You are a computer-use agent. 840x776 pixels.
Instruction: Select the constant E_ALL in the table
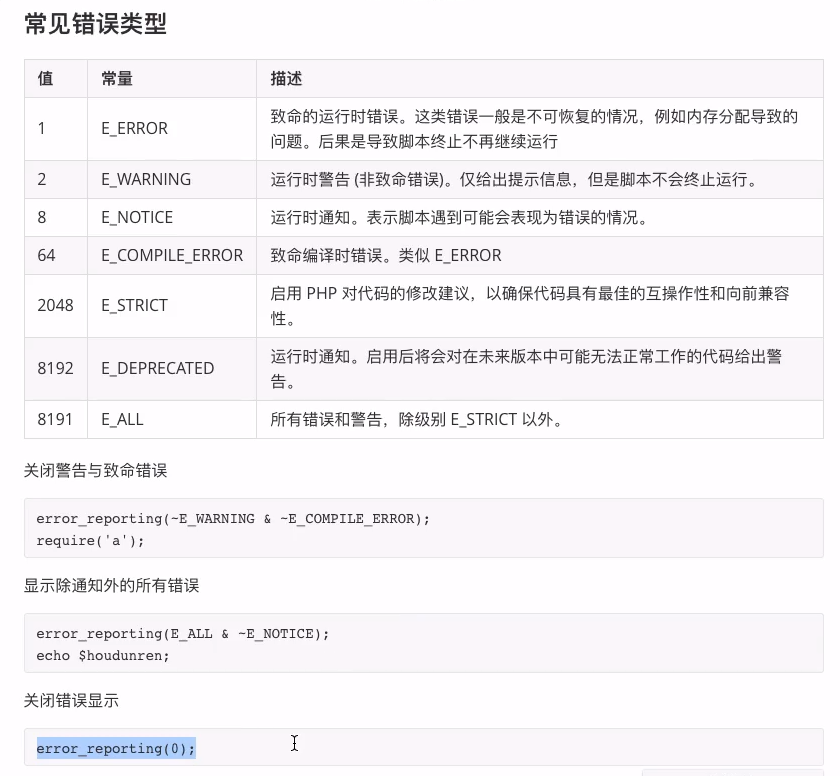(x=122, y=419)
